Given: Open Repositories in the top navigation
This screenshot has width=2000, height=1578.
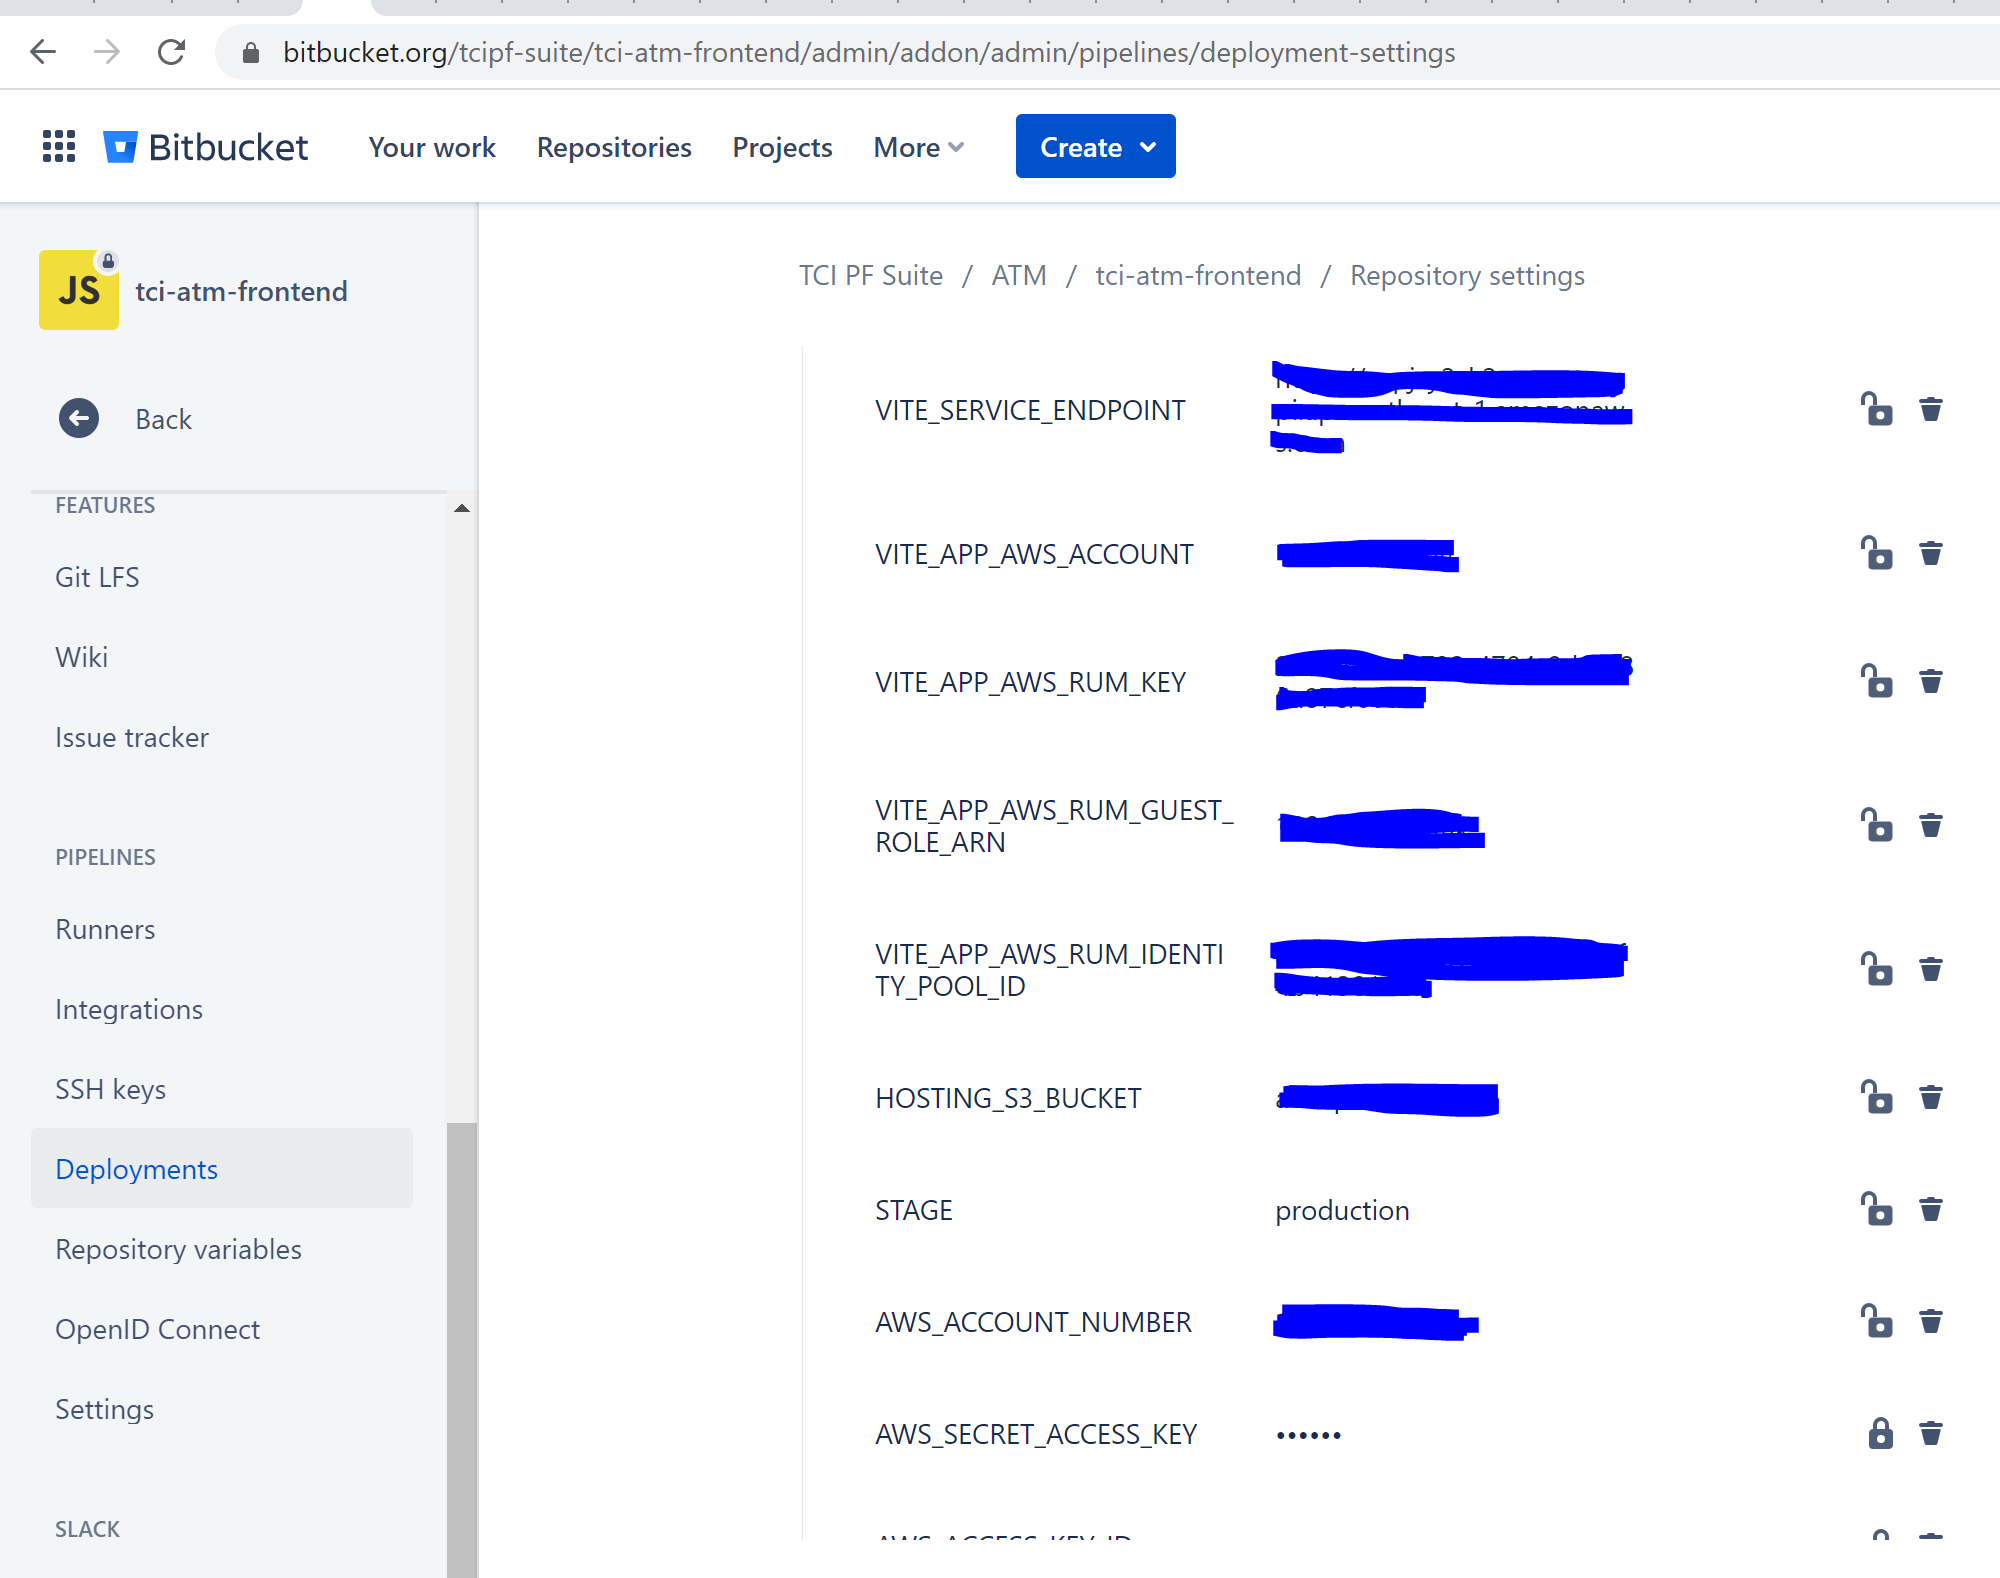Looking at the screenshot, I should coord(614,147).
